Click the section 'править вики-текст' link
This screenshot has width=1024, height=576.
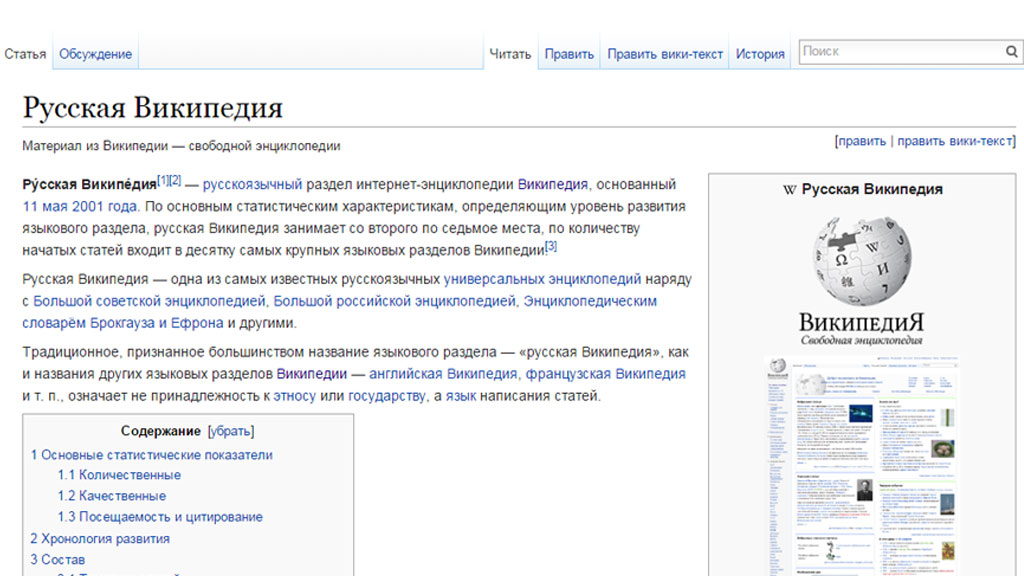[954, 141]
